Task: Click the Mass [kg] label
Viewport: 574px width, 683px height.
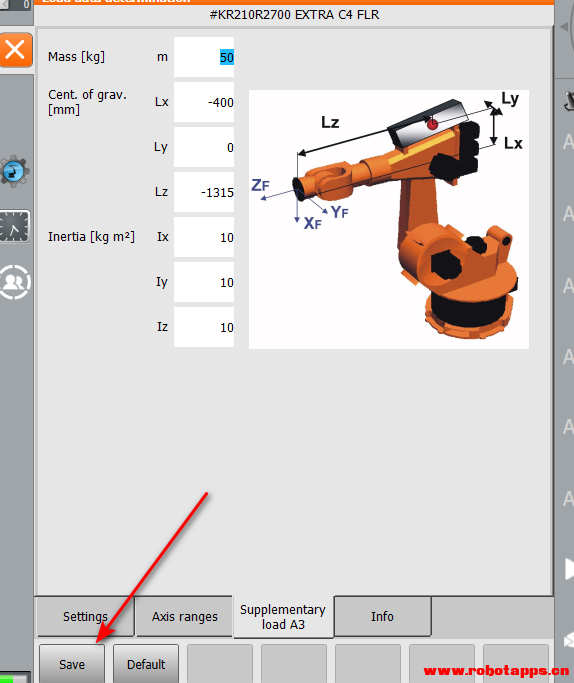Action: tap(77, 57)
